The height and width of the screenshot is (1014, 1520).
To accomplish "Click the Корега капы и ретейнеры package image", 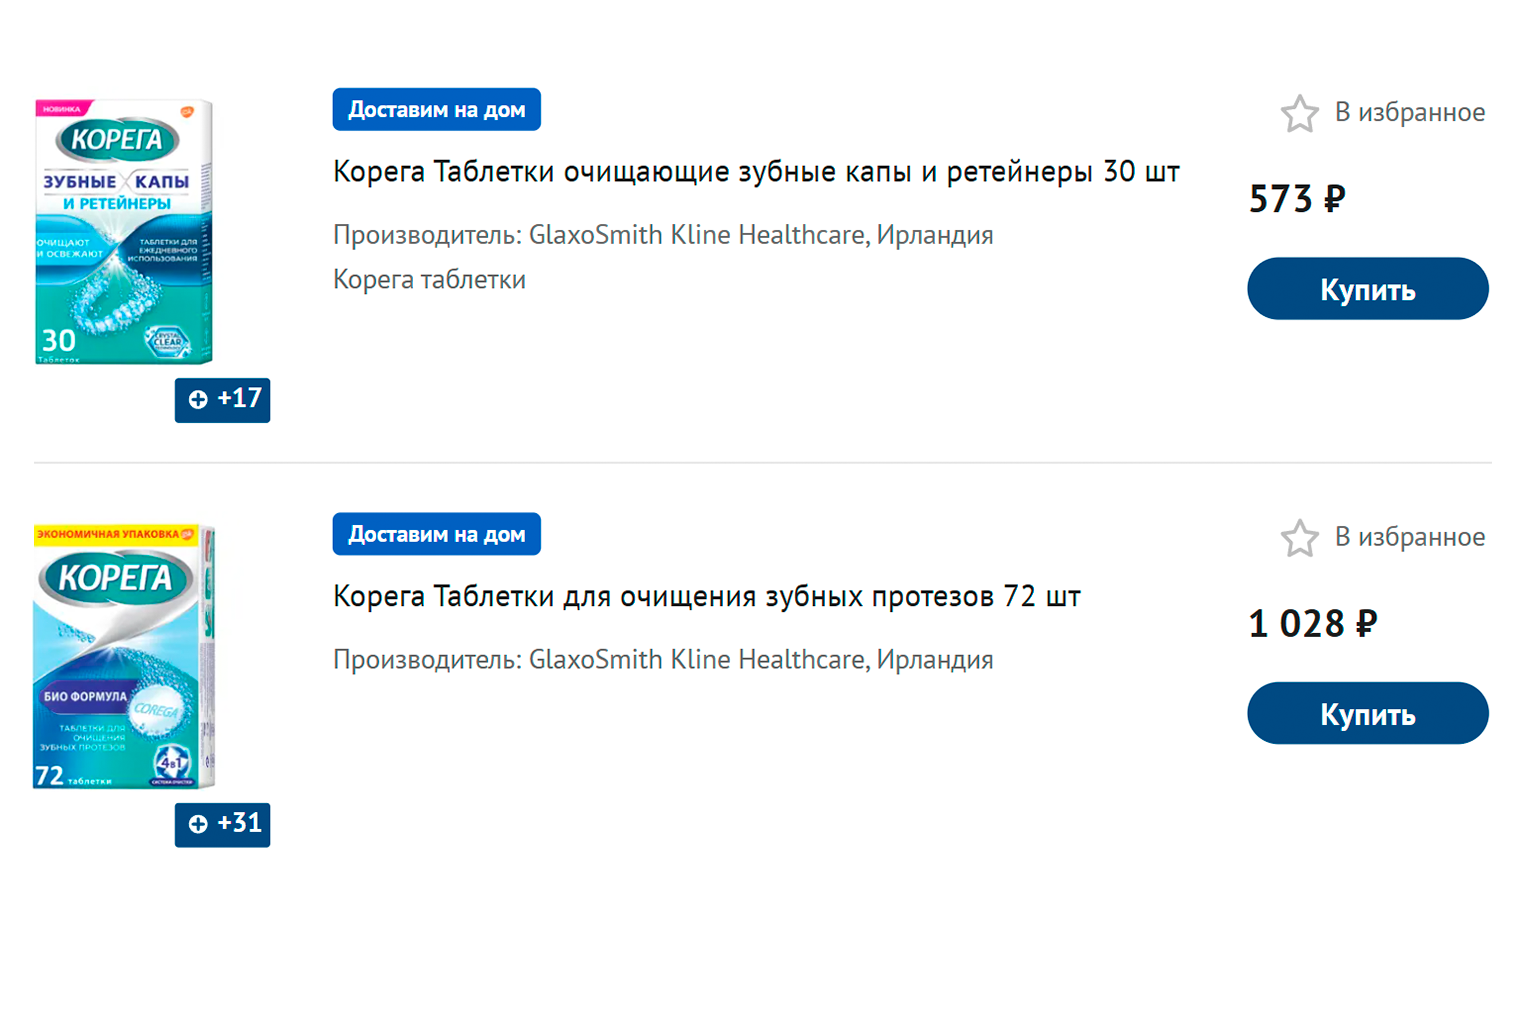I will click(124, 231).
